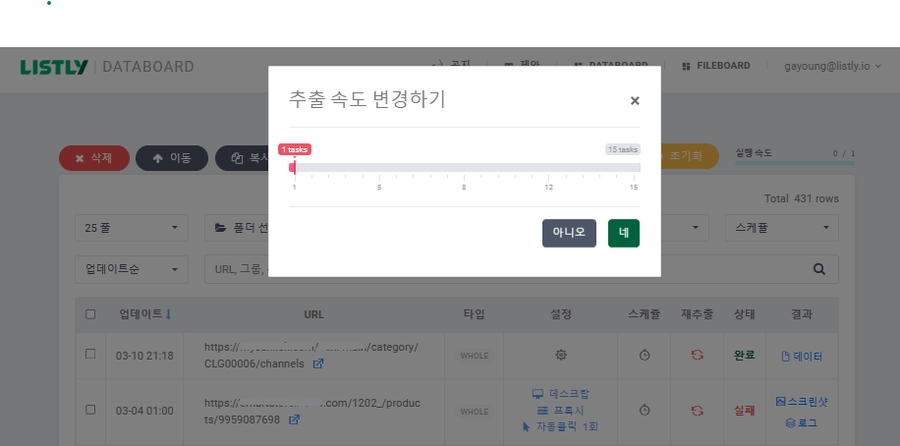Click the 프록시 setting in second row
This screenshot has height=446, width=900.
point(561,410)
